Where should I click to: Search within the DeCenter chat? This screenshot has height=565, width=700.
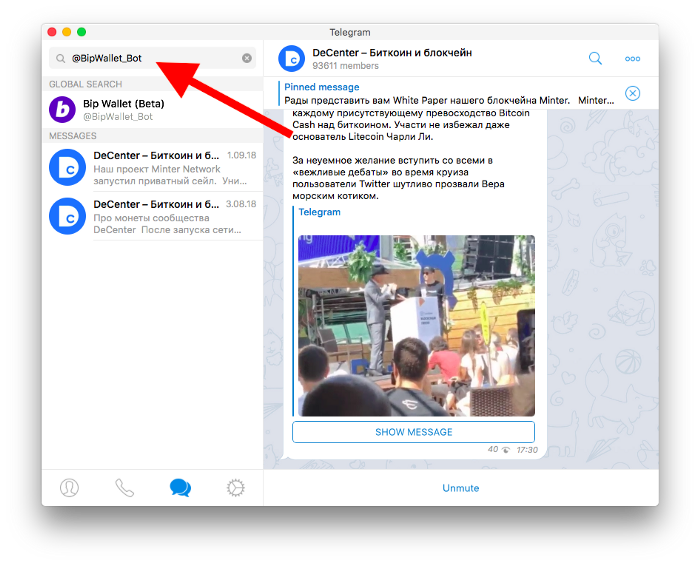(595, 58)
